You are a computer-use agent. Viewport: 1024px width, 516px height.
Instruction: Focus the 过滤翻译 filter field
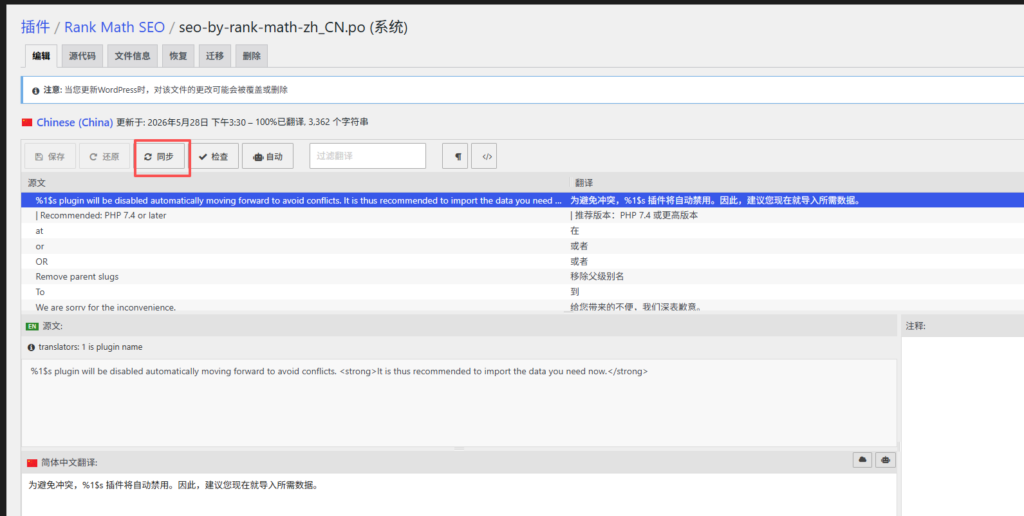pyautogui.click(x=368, y=156)
